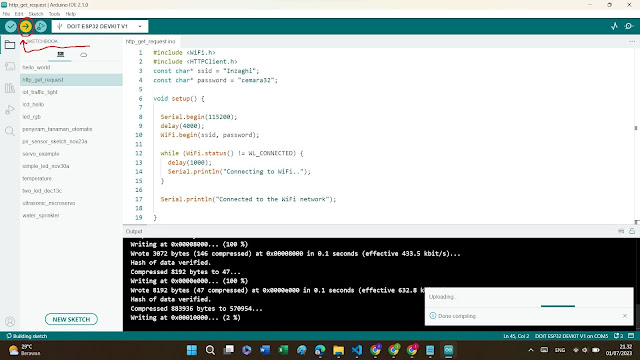The width and height of the screenshot is (640, 360).
Task: Open Excel from the taskbar
Action: (283, 350)
